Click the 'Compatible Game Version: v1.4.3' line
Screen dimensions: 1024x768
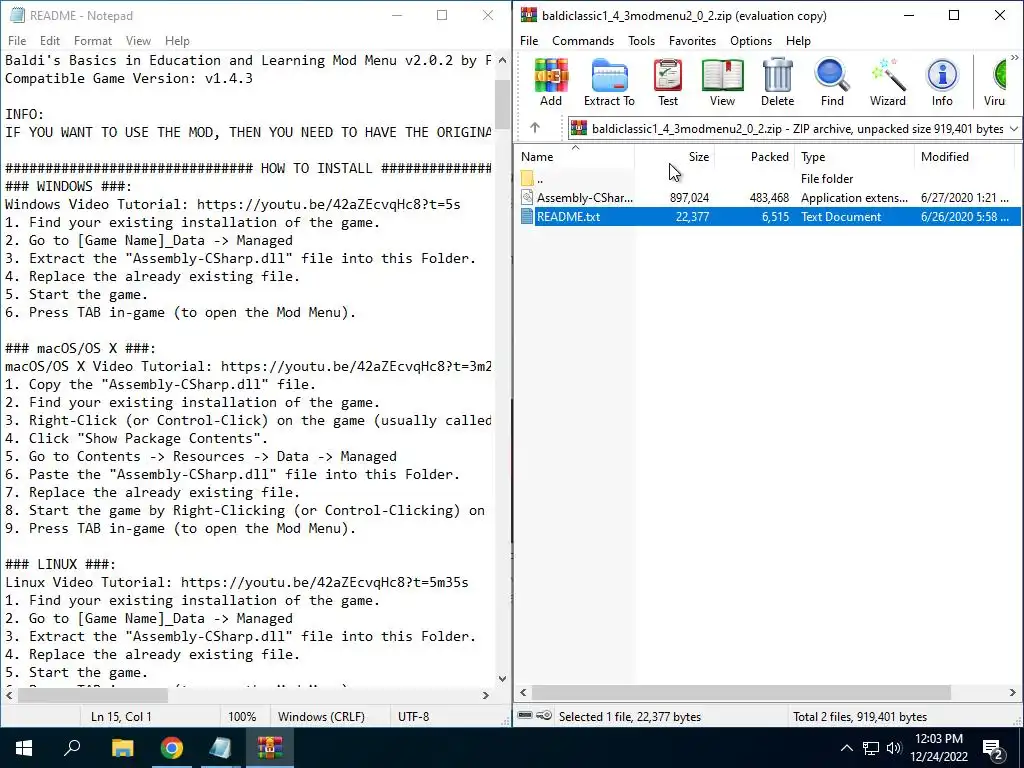(x=129, y=78)
